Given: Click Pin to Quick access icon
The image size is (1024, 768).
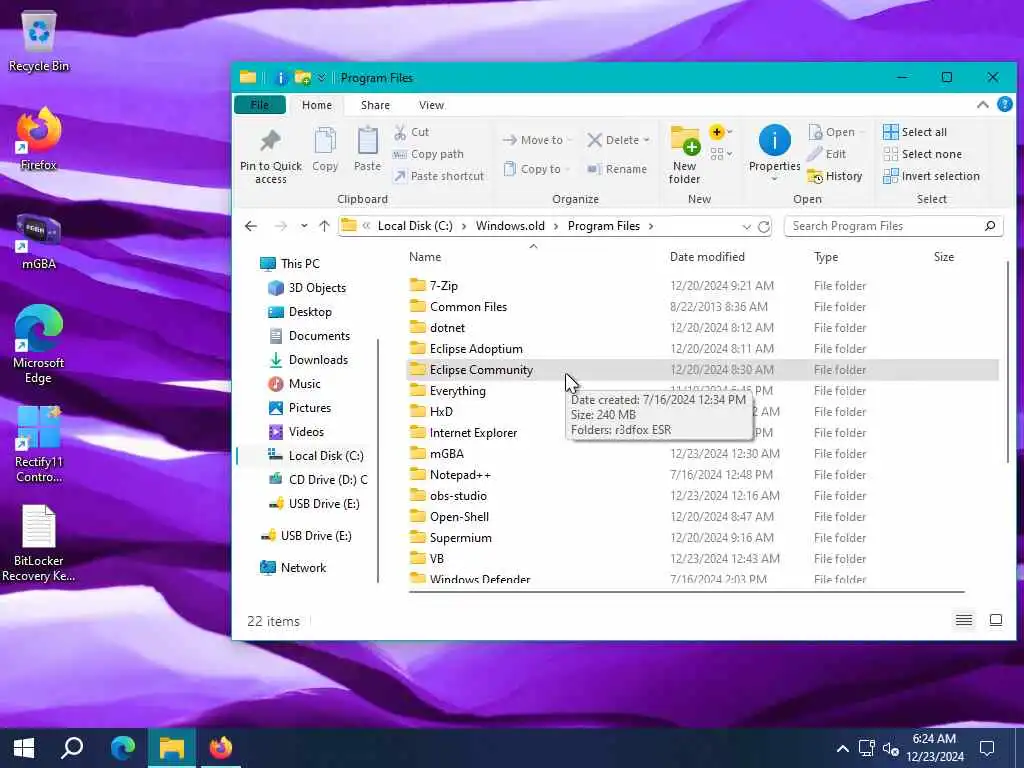Looking at the screenshot, I should 270,155.
